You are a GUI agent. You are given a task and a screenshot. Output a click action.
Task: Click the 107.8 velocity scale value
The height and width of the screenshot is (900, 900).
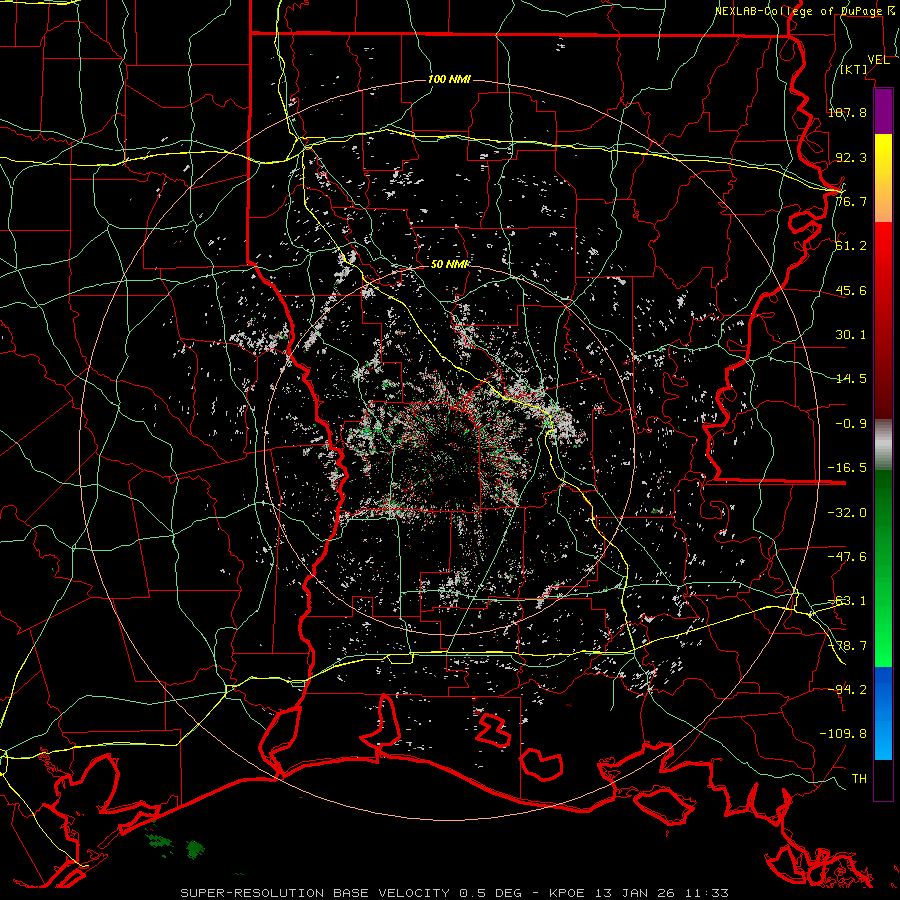click(x=847, y=112)
